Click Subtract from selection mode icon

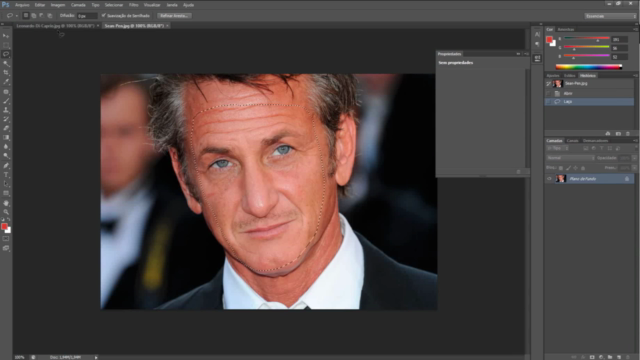point(42,16)
